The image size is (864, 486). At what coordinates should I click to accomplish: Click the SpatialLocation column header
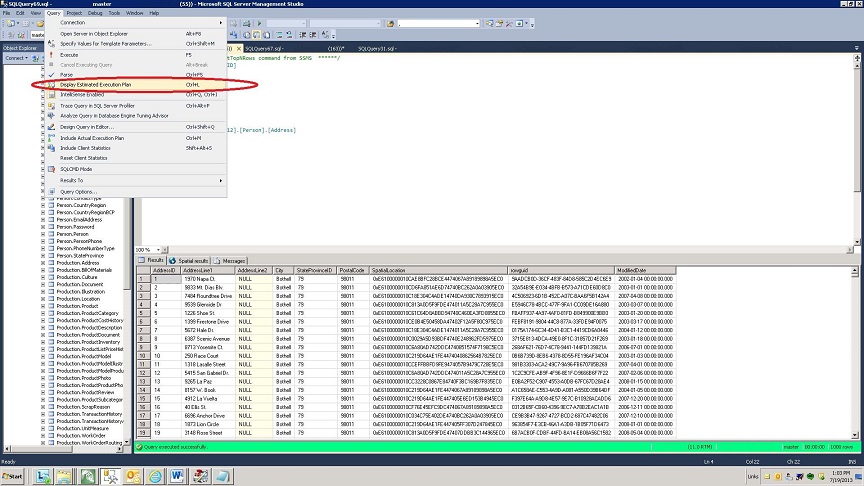click(x=438, y=271)
